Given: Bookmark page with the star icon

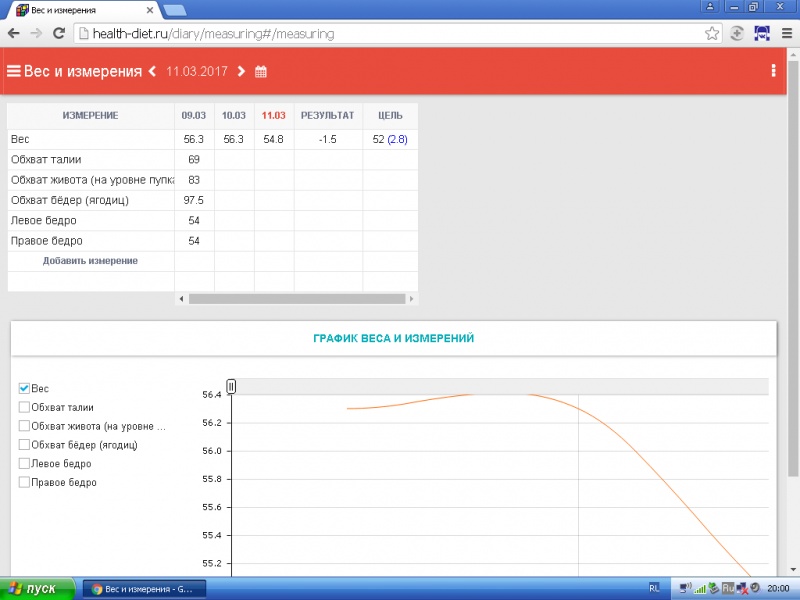Looking at the screenshot, I should (x=712, y=33).
